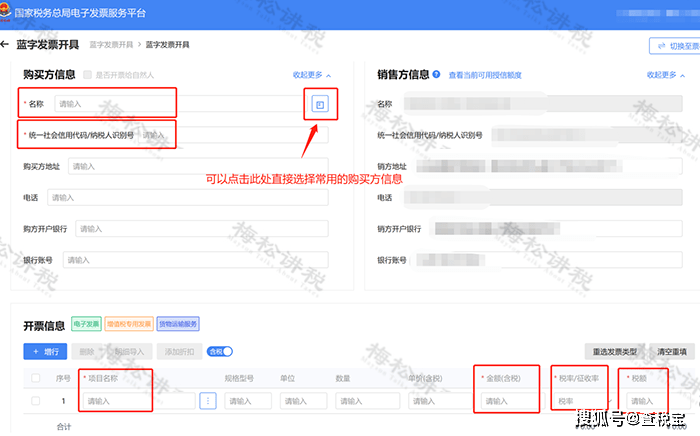Click the back arrow beside 蓝字发票开具

(6, 45)
